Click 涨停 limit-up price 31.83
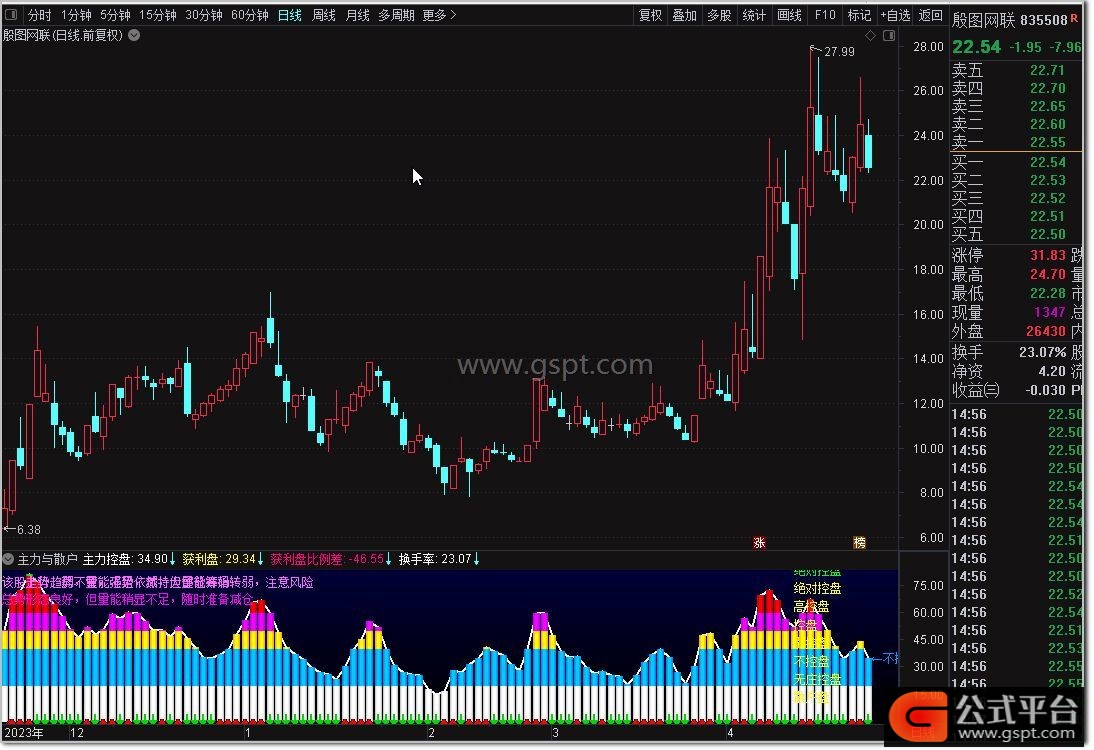This screenshot has height=750, width=1094. 1048,255
